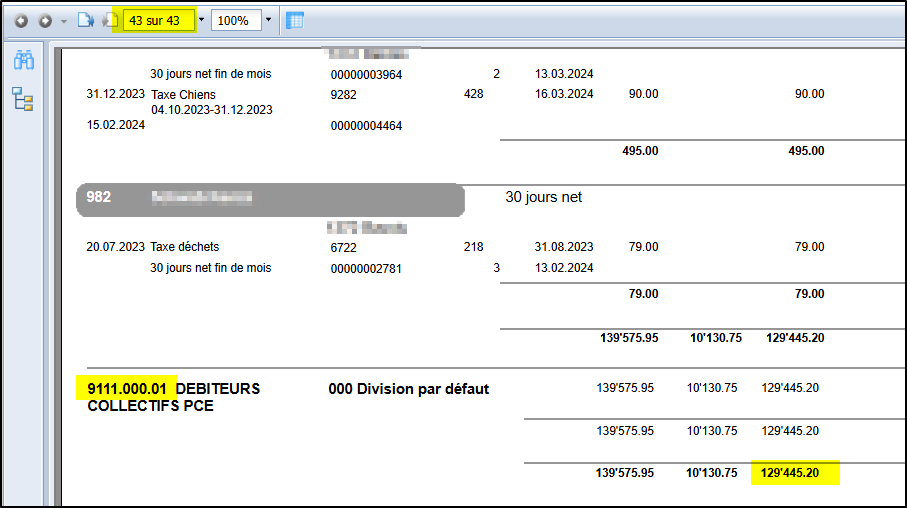907x508 pixels.
Task: Click the grey 982 debtor header
Action: click(270, 200)
